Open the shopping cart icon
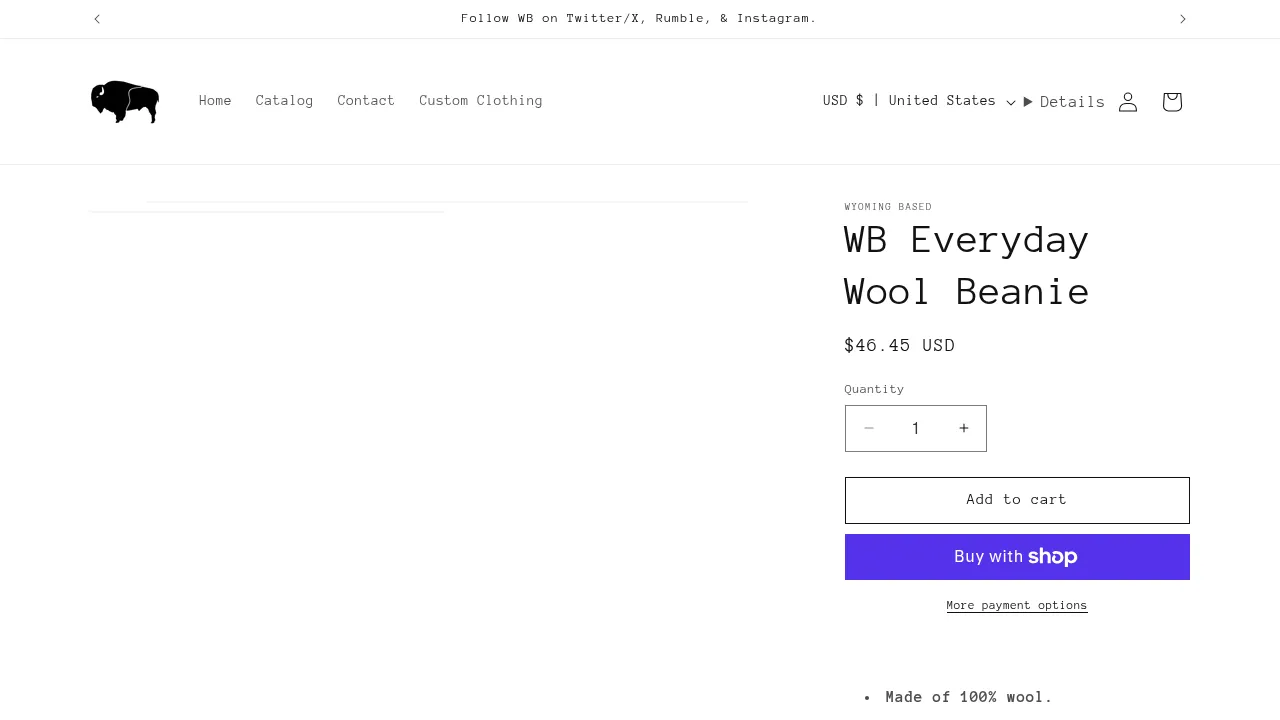Viewport: 1280px width, 720px height. (x=1171, y=101)
